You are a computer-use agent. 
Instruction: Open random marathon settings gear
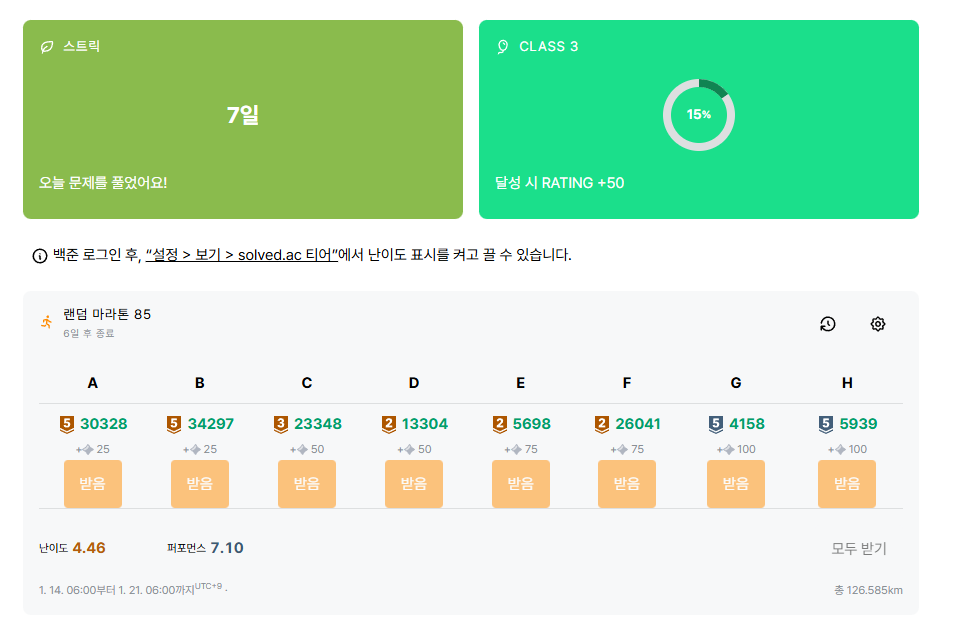(878, 324)
